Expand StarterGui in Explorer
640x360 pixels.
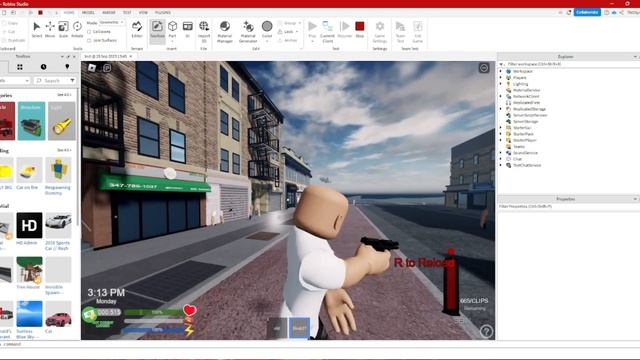pos(501,128)
